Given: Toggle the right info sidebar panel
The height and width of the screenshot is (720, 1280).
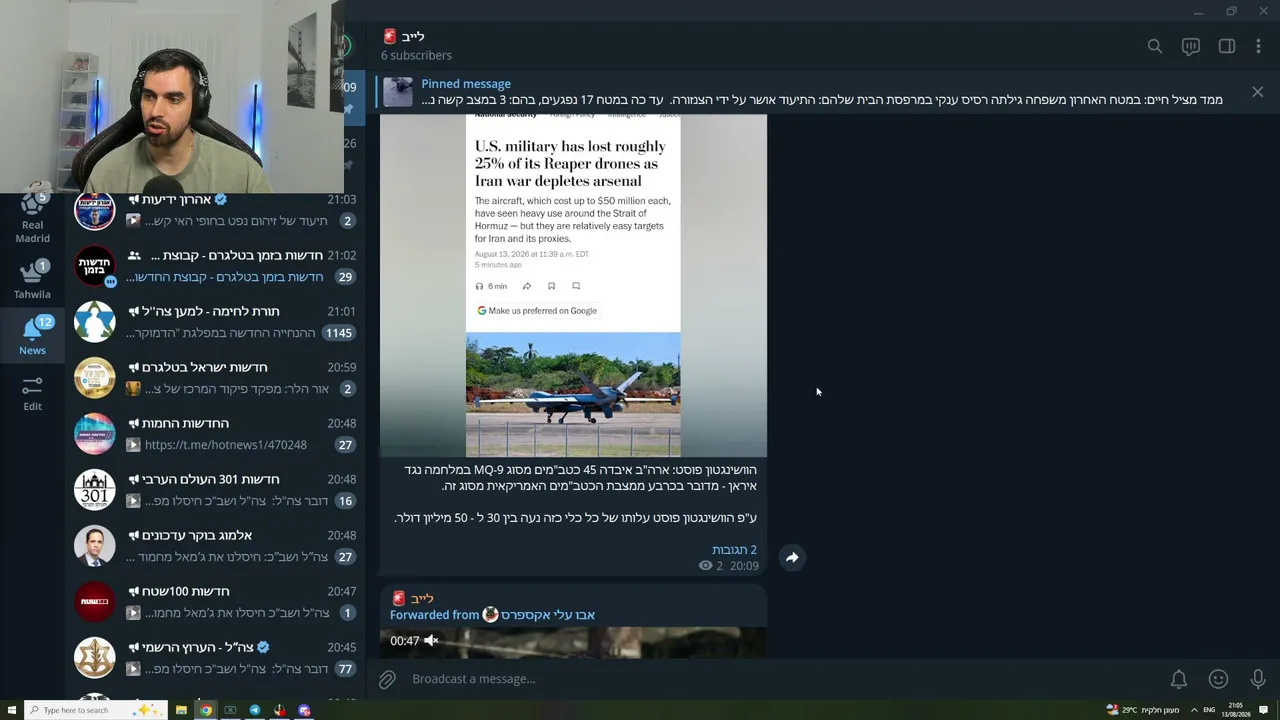Looking at the screenshot, I should coord(1227,46).
